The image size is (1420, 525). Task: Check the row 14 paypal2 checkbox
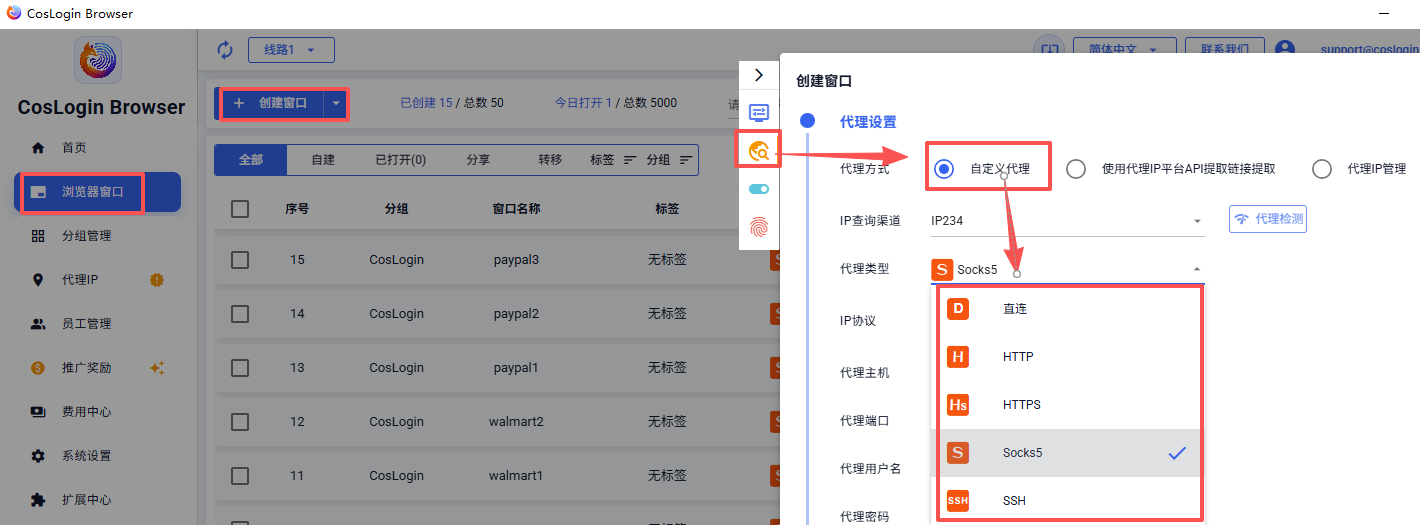[240, 314]
